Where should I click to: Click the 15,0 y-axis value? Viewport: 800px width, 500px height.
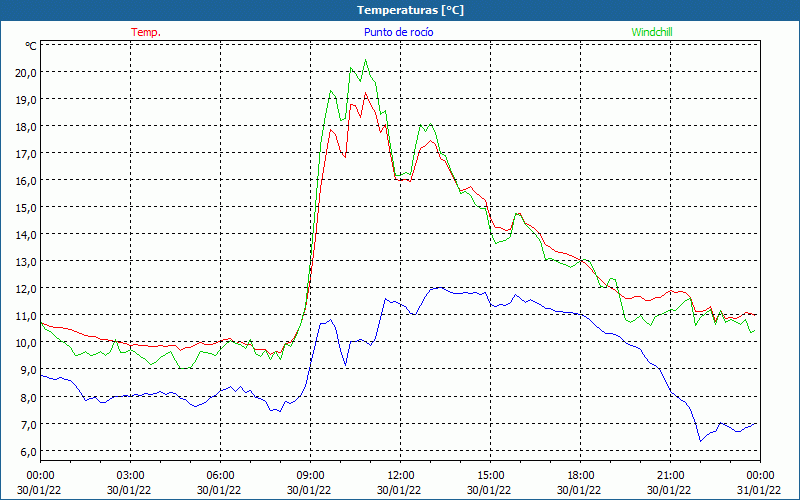click(x=27, y=208)
